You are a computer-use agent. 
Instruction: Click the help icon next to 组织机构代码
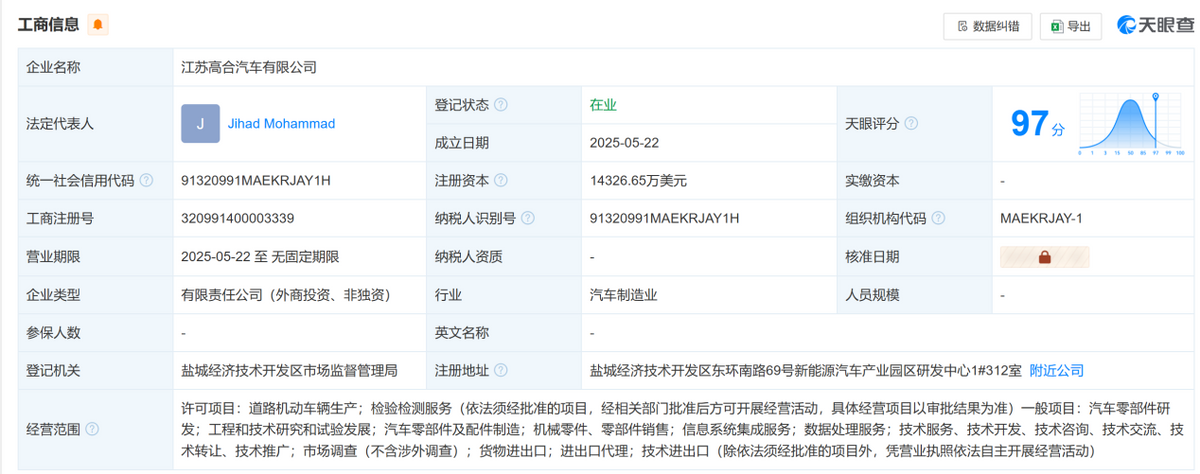pyautogui.click(x=939, y=218)
